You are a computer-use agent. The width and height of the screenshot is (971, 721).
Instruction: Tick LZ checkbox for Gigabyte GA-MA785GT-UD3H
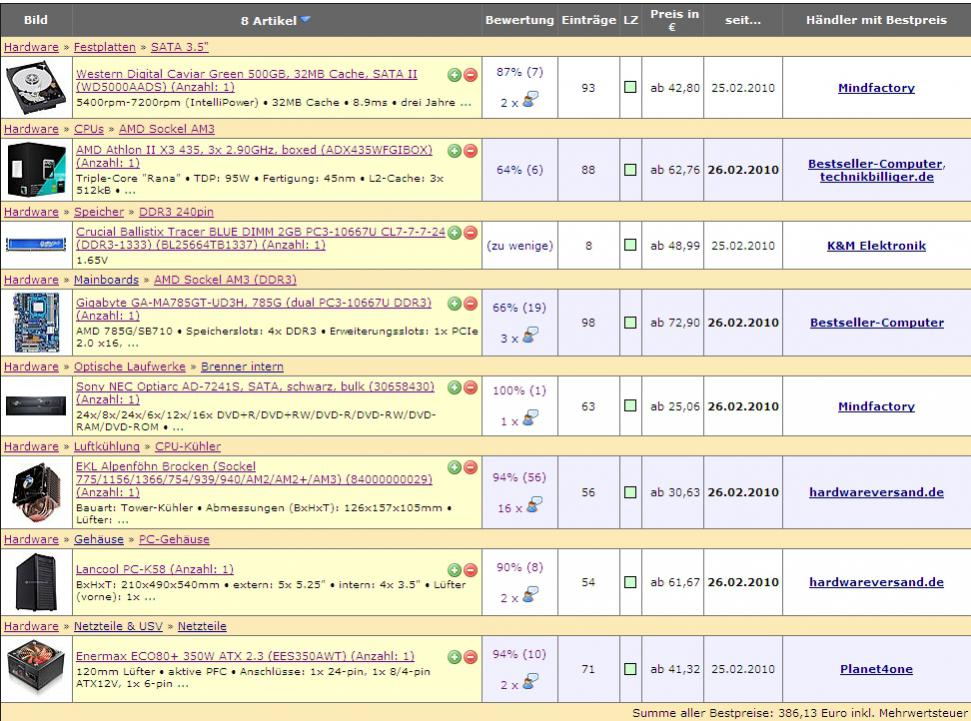pos(630,323)
